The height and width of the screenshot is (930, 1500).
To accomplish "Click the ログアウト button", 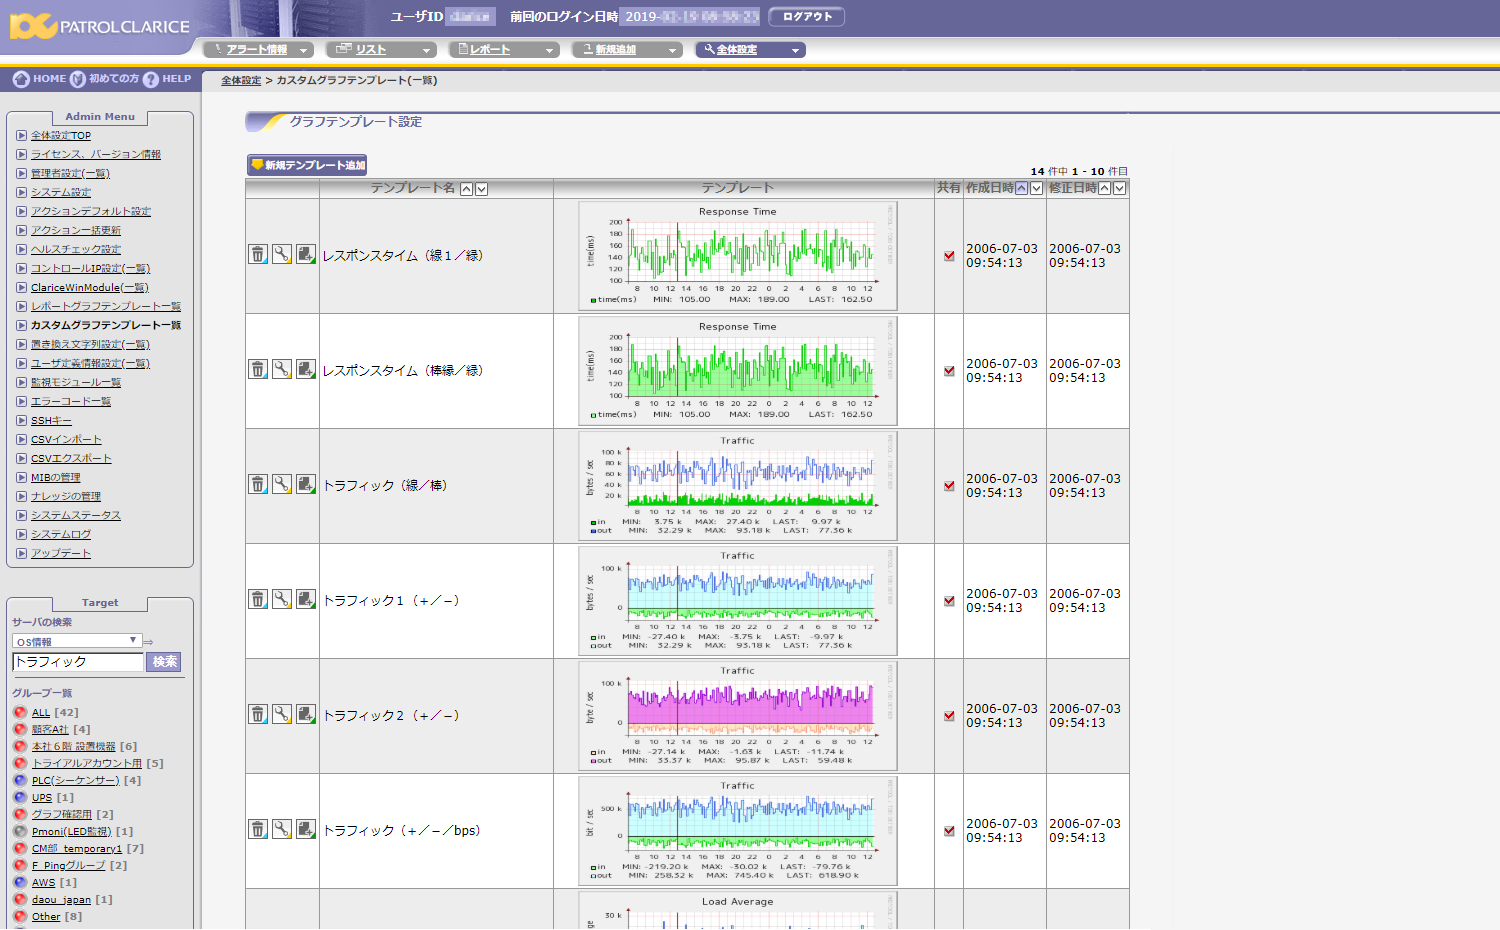I will coord(807,17).
